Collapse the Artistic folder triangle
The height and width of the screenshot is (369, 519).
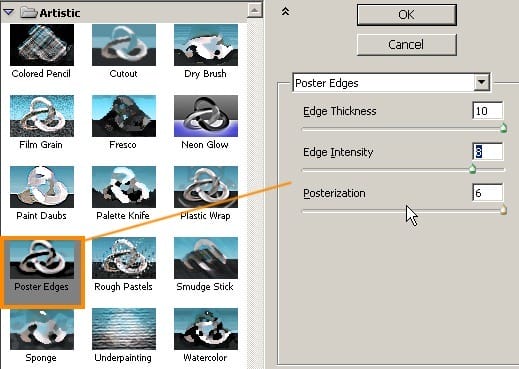[9, 13]
